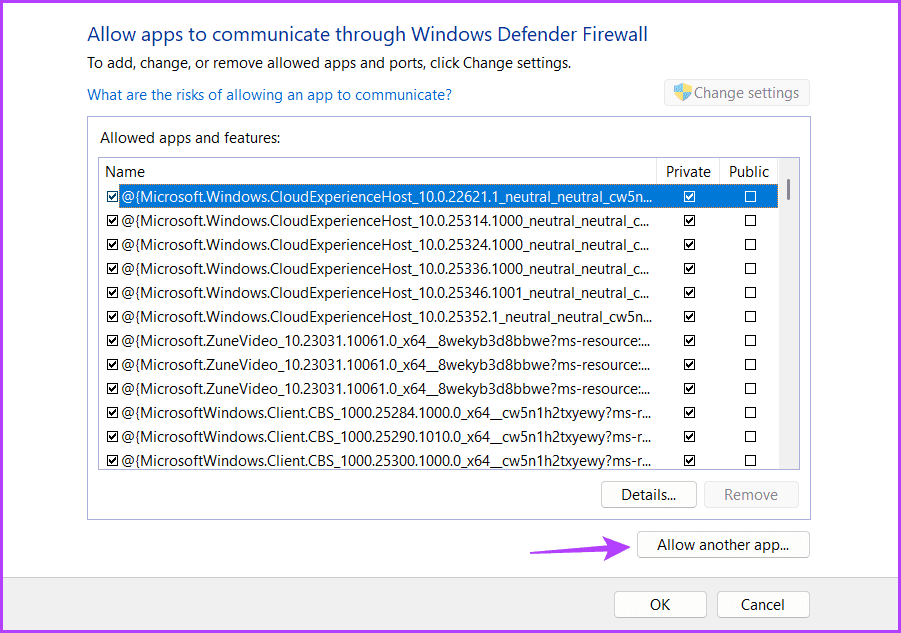Check Public box for CloudExperienceHost_10.0.25346.1001
Screen dimensions: 901x633
tap(750, 293)
